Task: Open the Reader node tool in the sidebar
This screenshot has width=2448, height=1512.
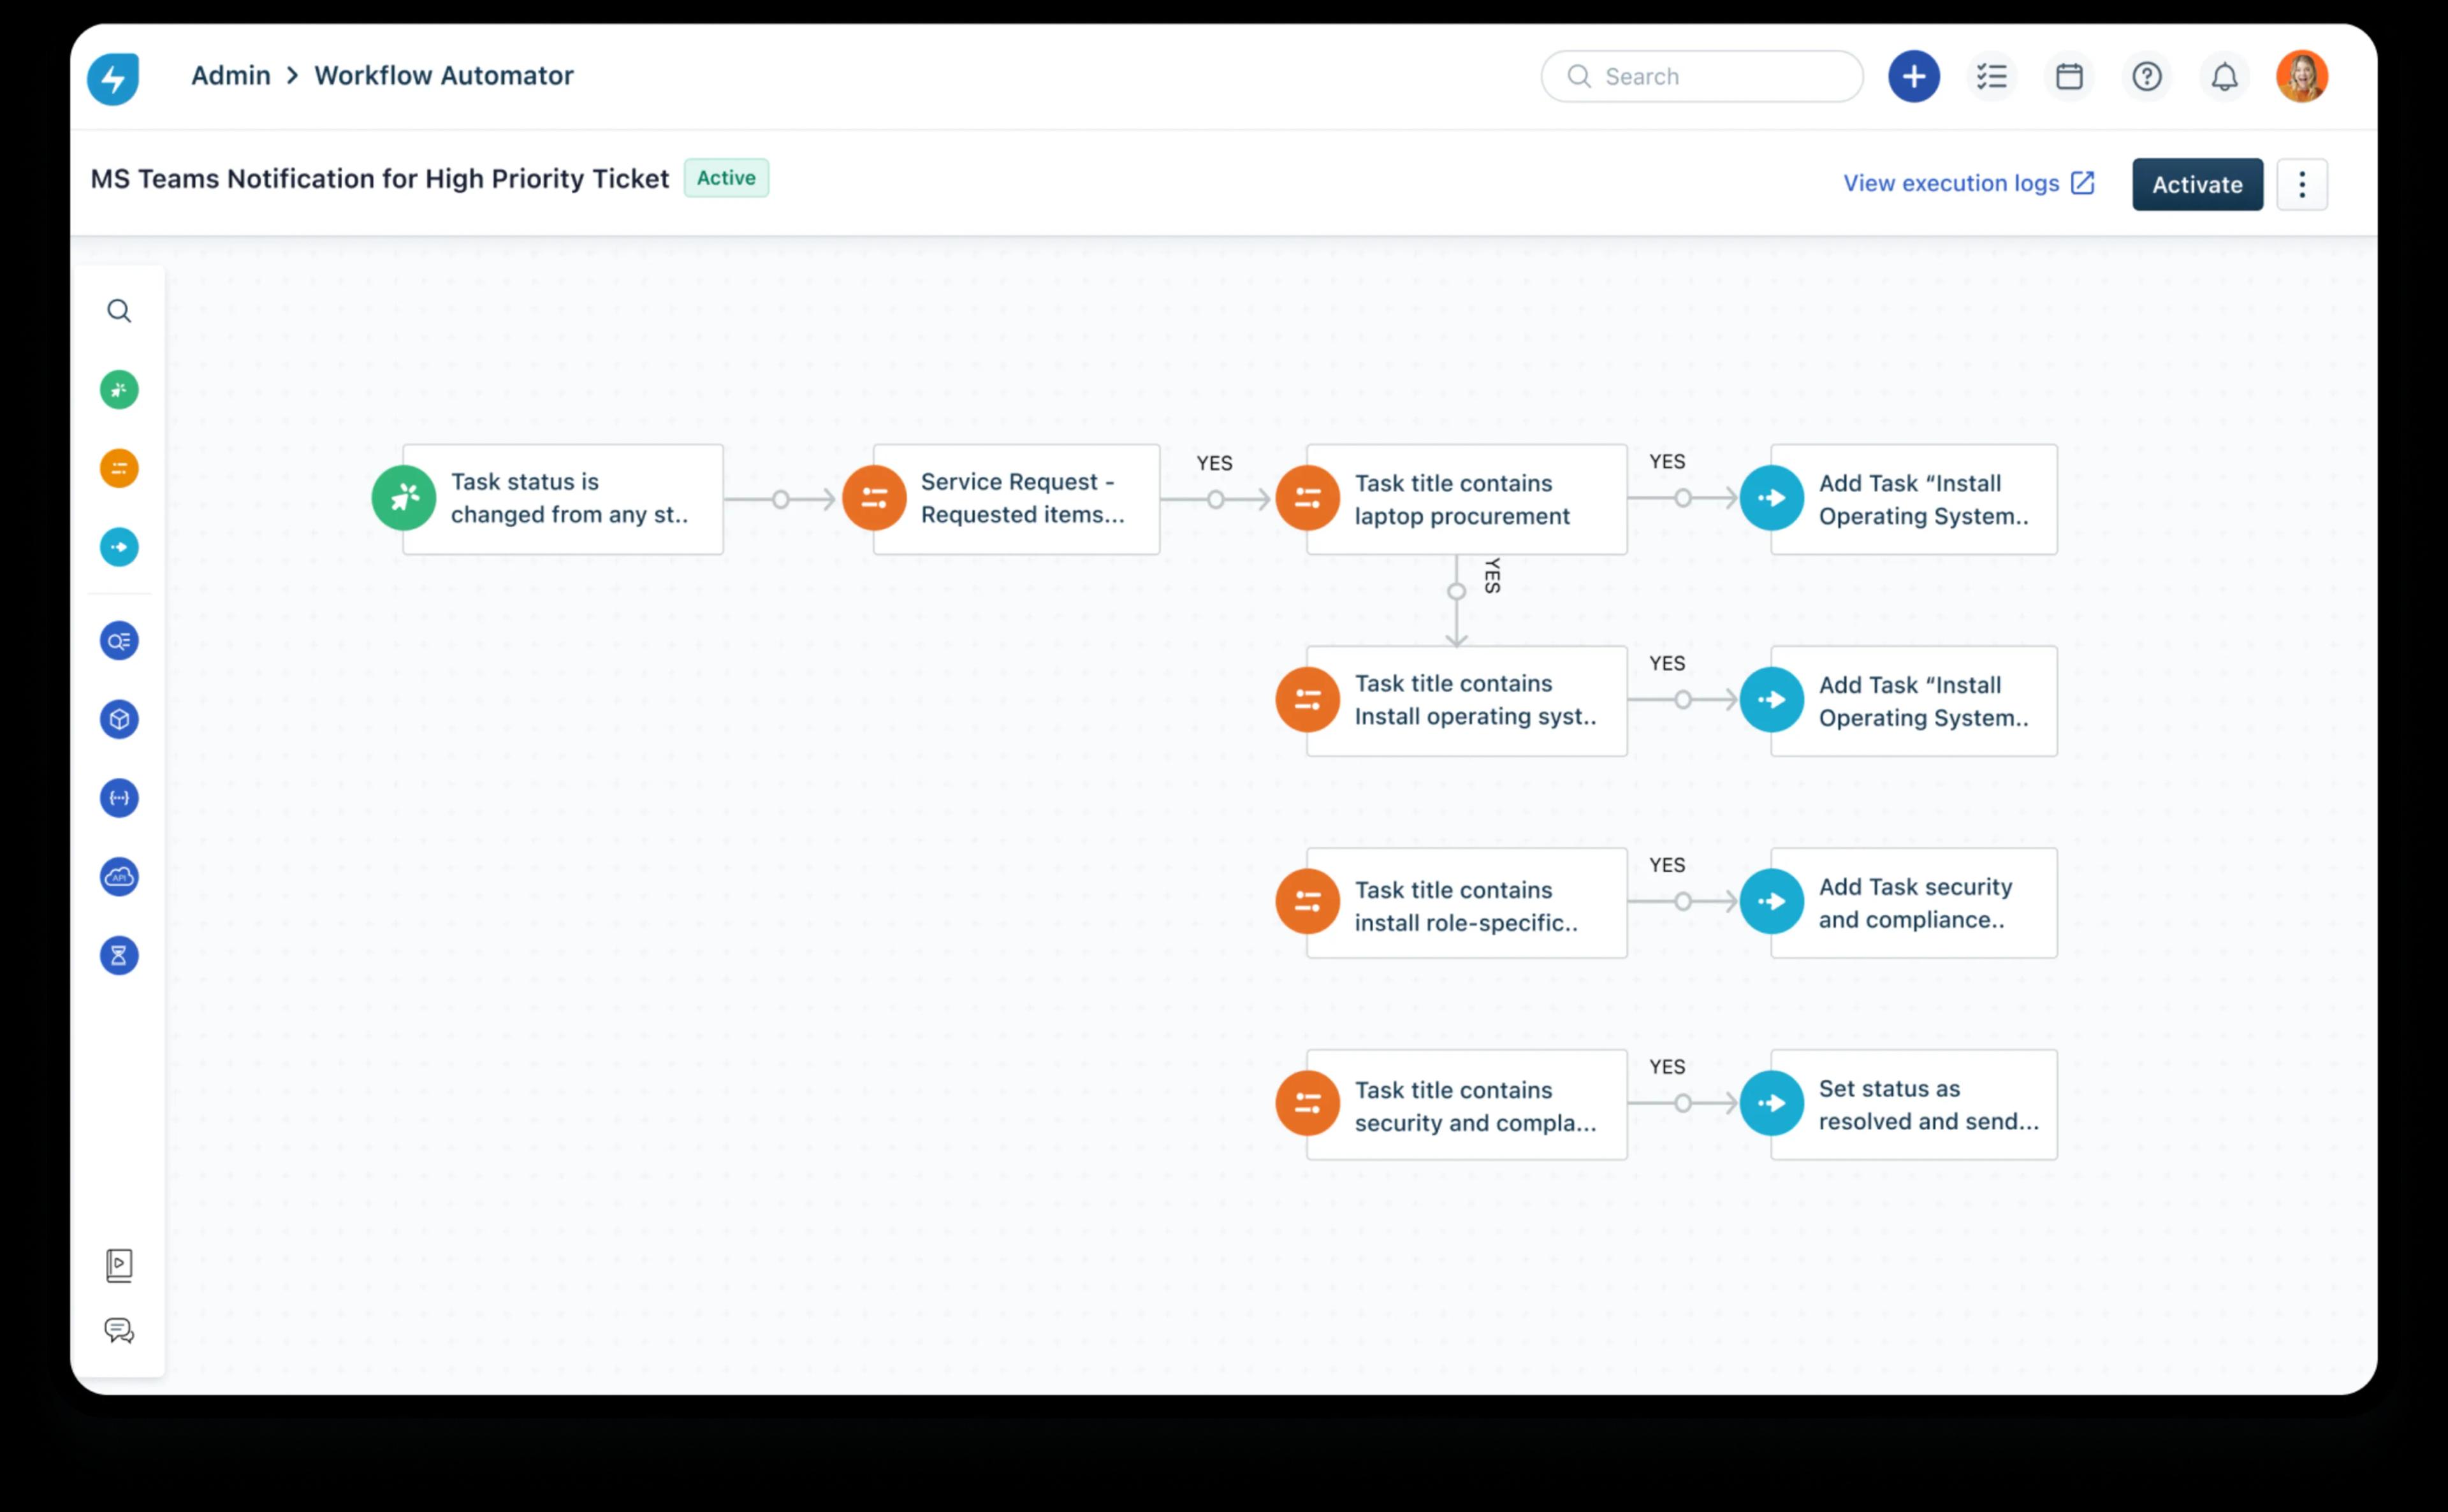Action: coord(119,641)
